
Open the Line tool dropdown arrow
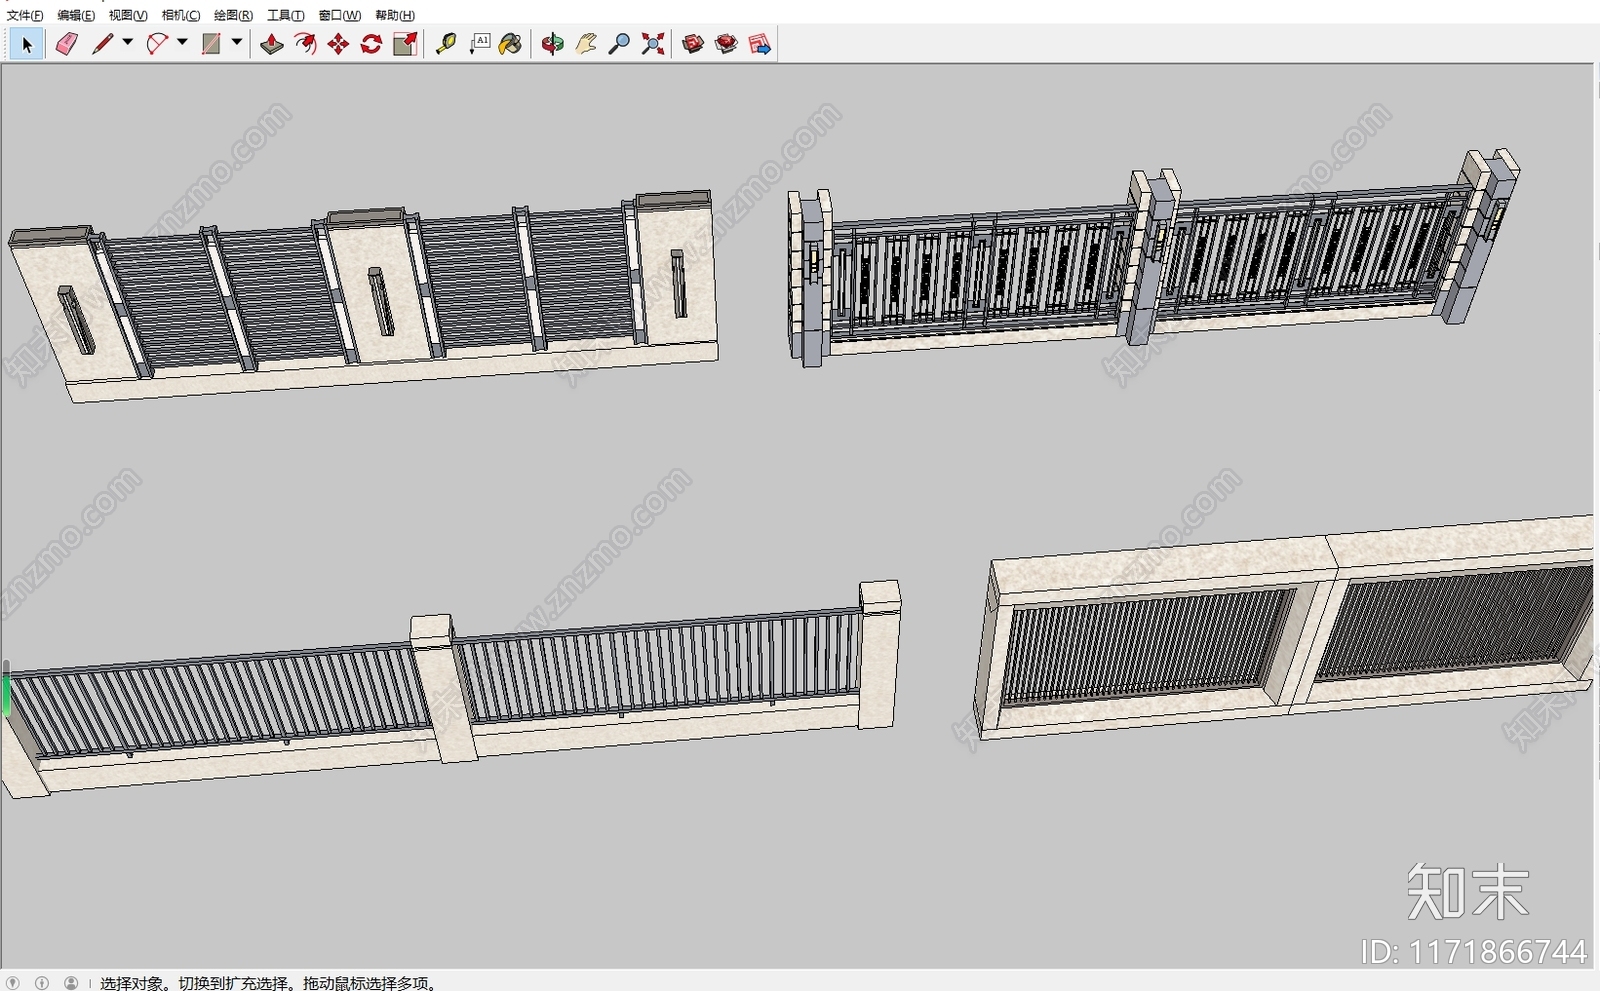click(x=127, y=42)
